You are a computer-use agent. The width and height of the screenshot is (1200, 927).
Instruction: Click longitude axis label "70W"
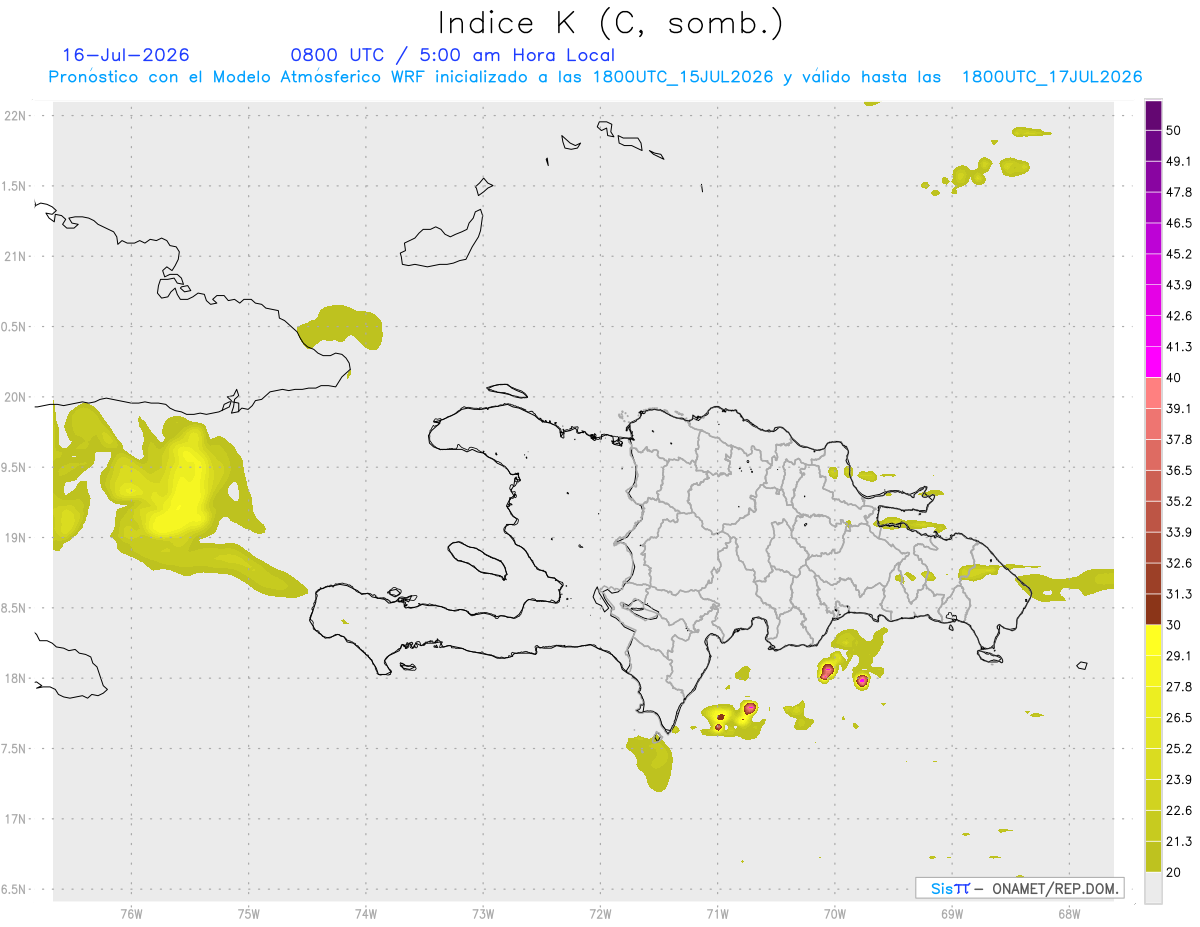(x=834, y=913)
